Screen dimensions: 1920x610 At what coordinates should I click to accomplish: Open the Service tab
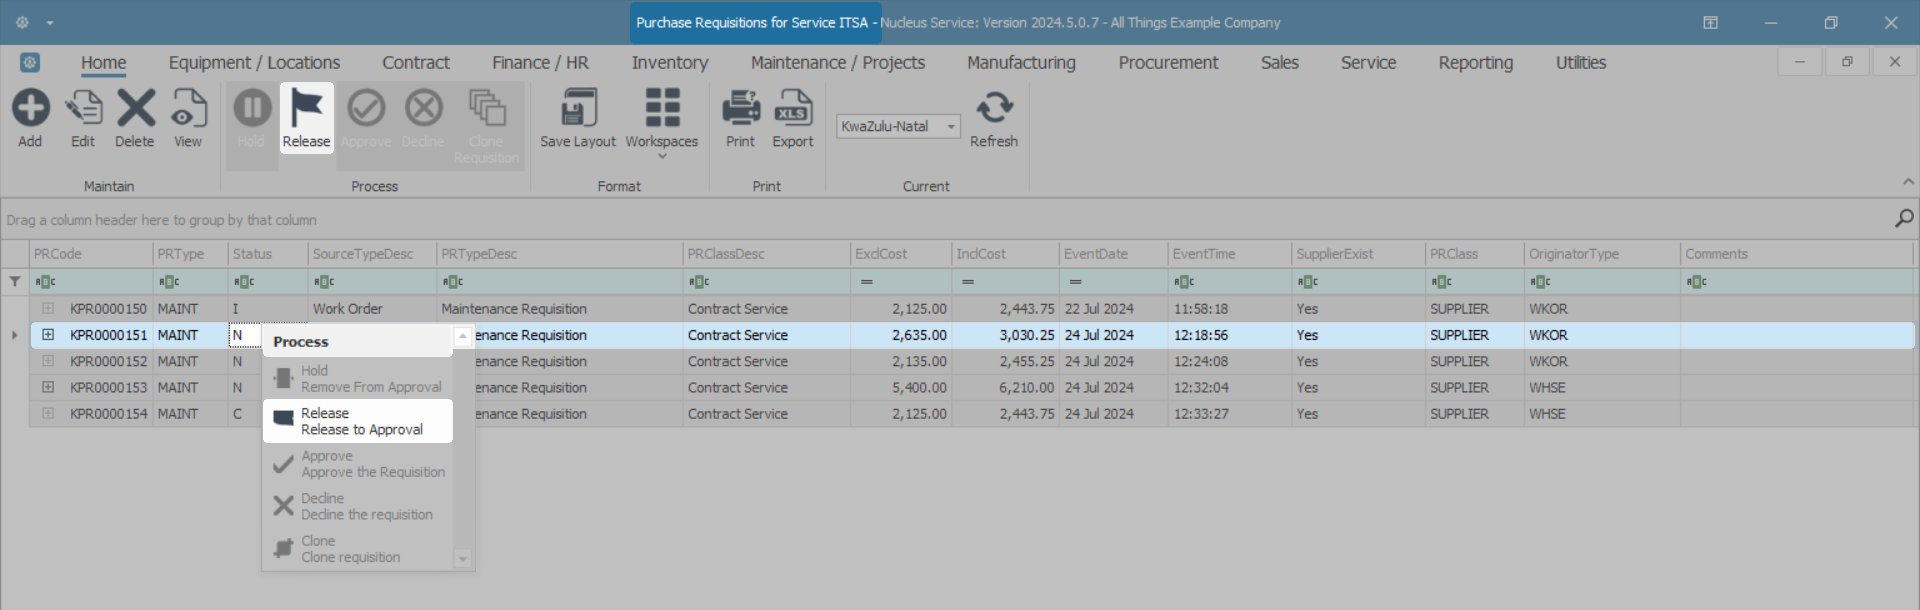coord(1368,62)
